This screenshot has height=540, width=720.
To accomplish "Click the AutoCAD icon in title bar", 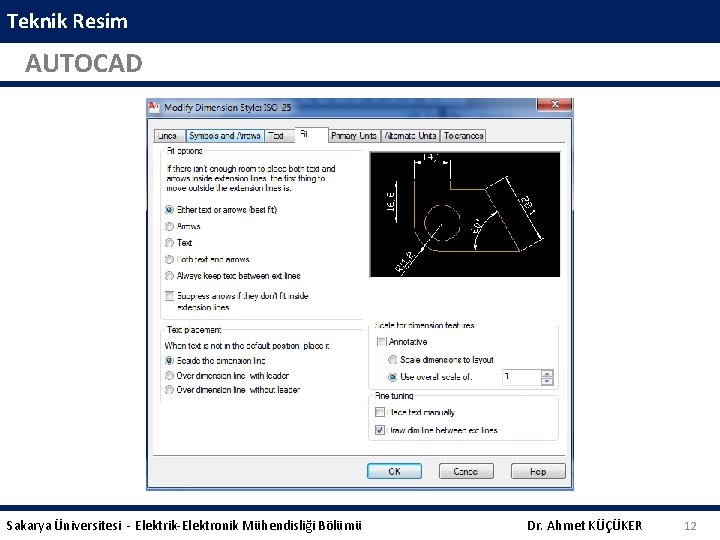I will point(154,107).
